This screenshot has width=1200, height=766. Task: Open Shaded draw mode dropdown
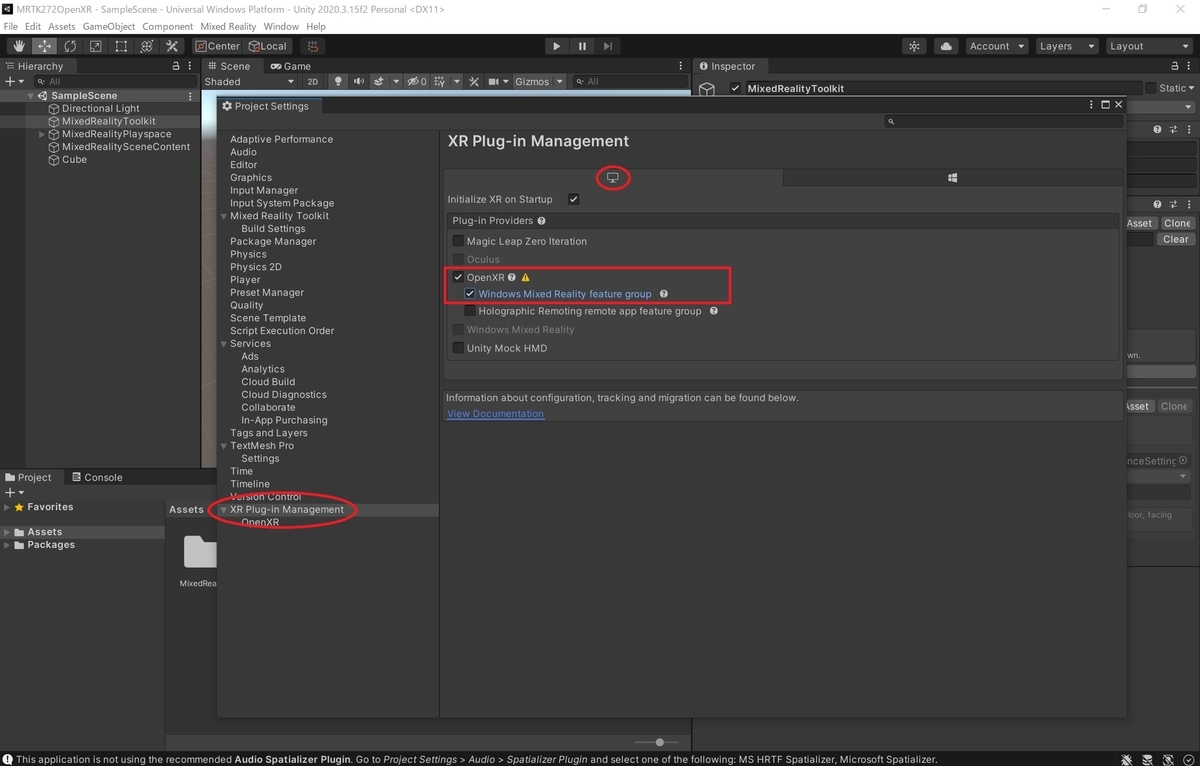[x=250, y=81]
